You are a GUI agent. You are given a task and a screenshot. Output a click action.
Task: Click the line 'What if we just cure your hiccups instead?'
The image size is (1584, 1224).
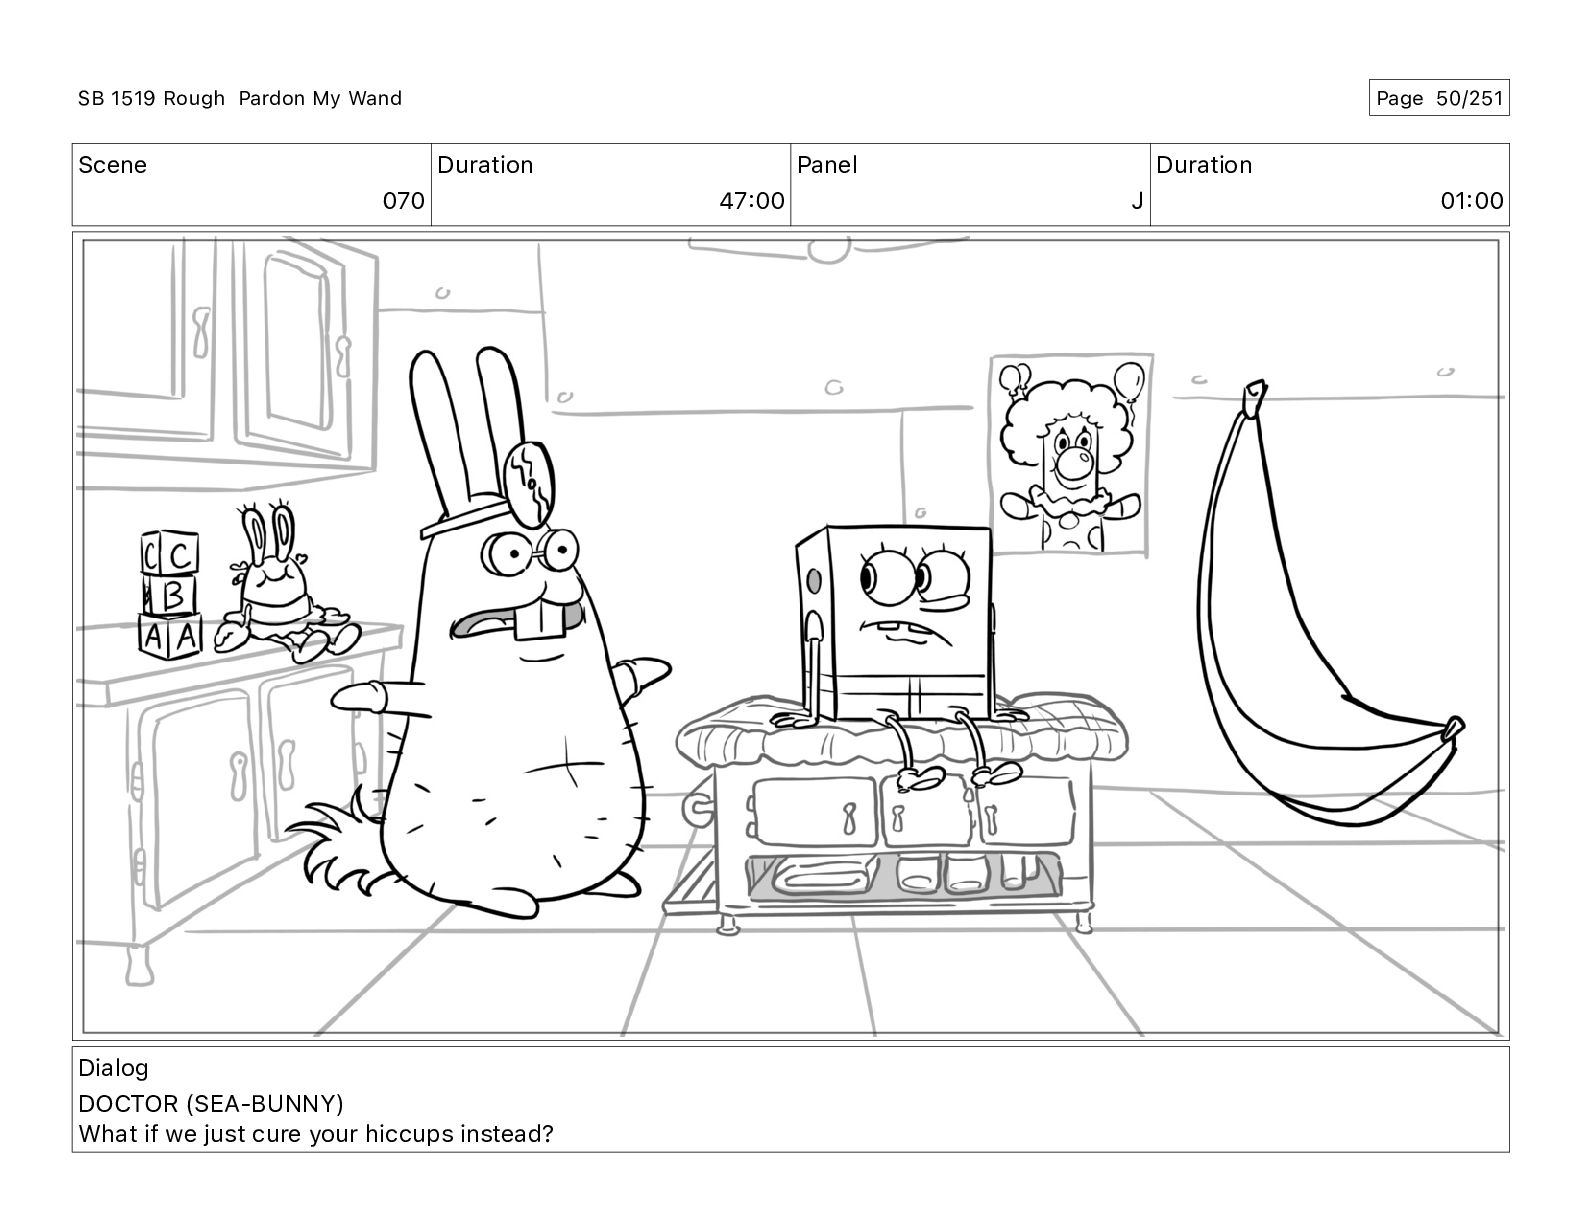coord(316,1134)
